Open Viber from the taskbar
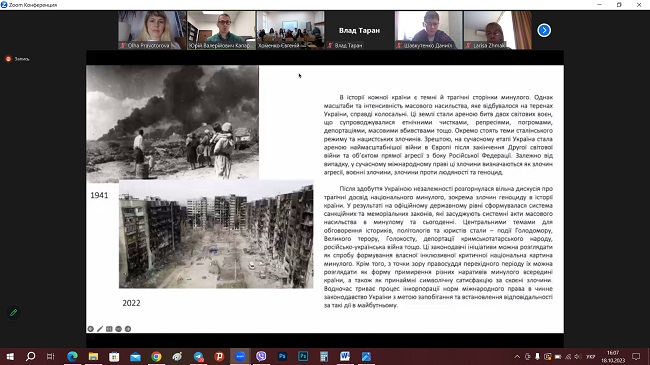Image resolution: width=650 pixels, height=365 pixels. click(261, 356)
